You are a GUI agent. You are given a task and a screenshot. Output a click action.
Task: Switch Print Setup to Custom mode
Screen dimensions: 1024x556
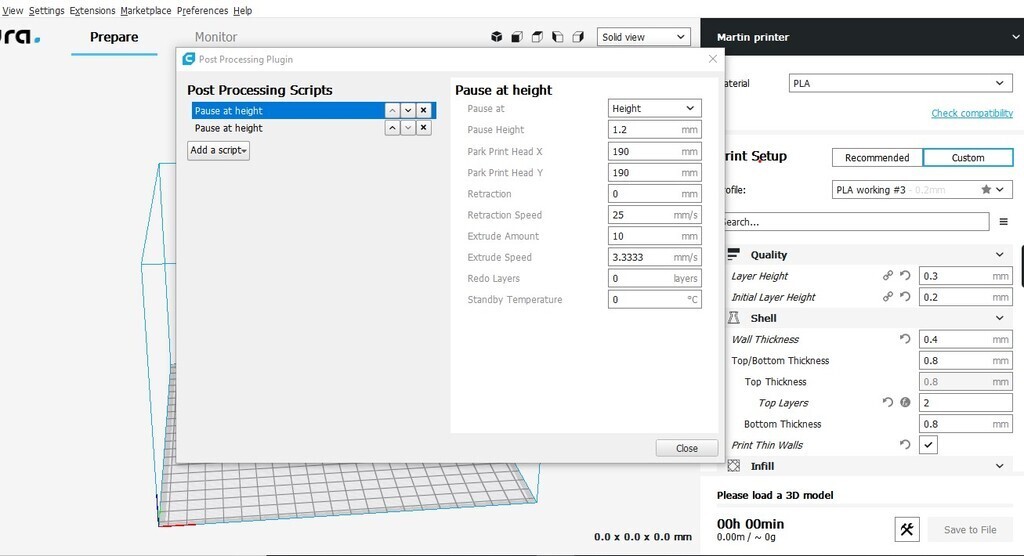tap(968, 157)
